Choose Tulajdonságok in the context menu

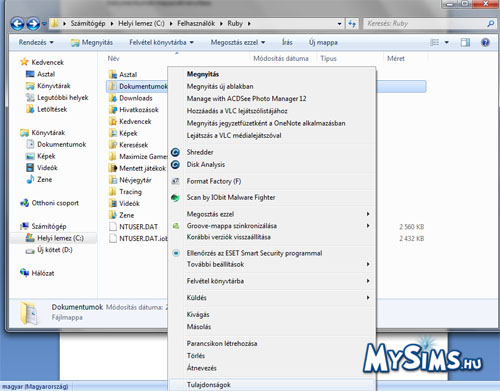[x=209, y=385]
